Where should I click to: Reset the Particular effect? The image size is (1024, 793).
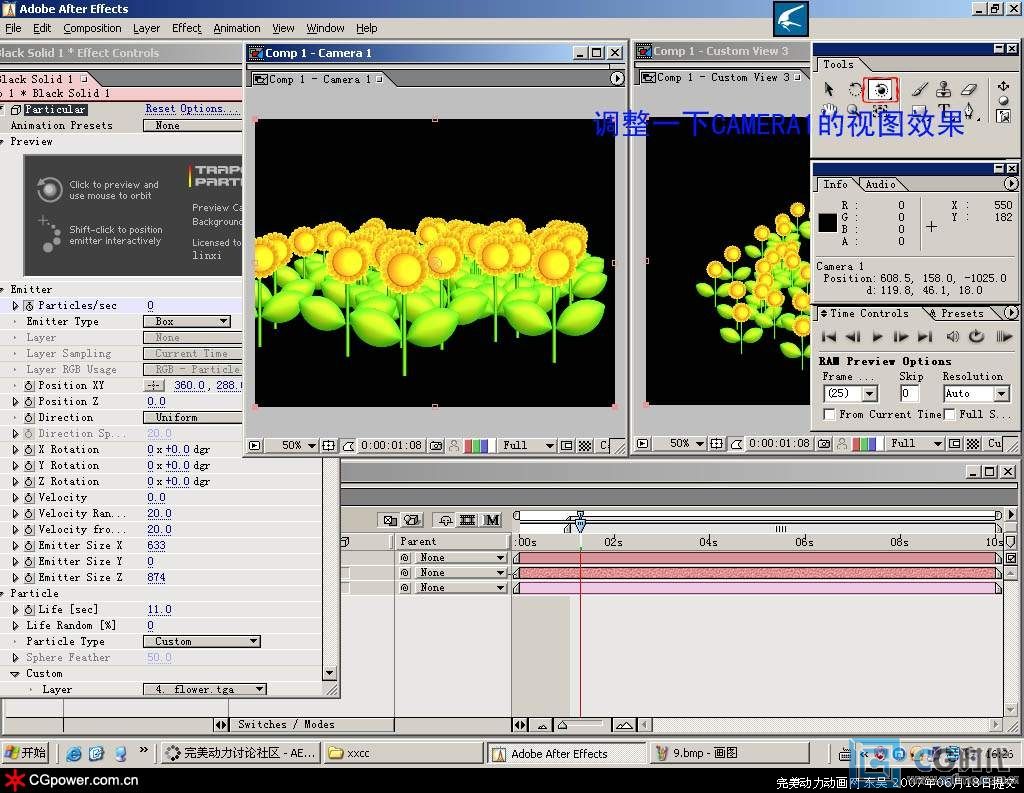[160, 108]
